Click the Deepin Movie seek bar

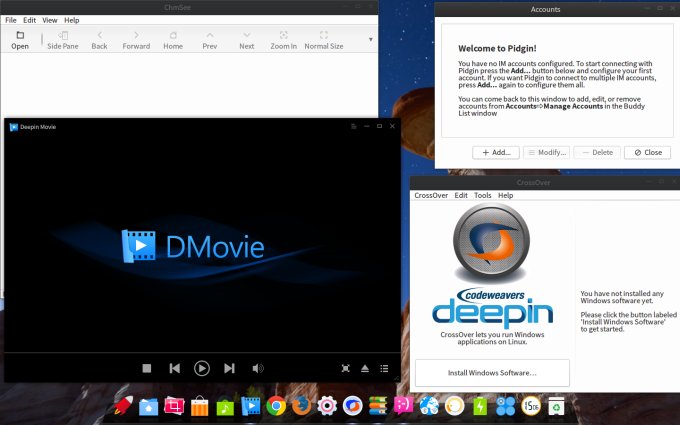click(x=200, y=352)
